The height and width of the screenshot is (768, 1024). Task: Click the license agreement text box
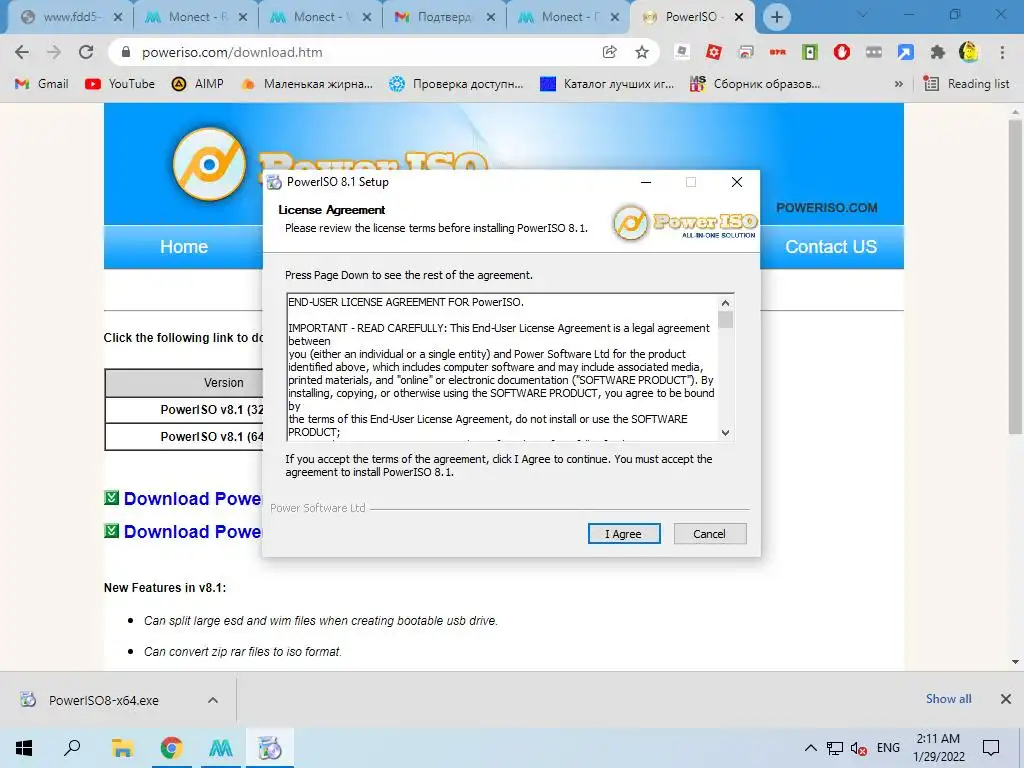(x=502, y=367)
